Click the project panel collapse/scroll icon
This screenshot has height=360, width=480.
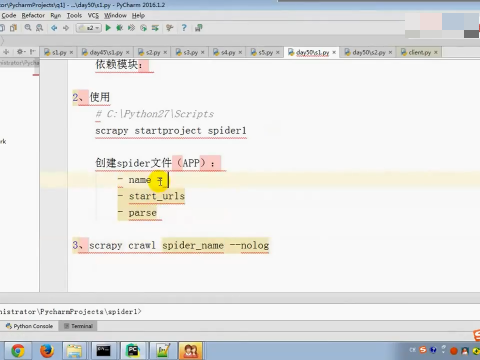6,52
